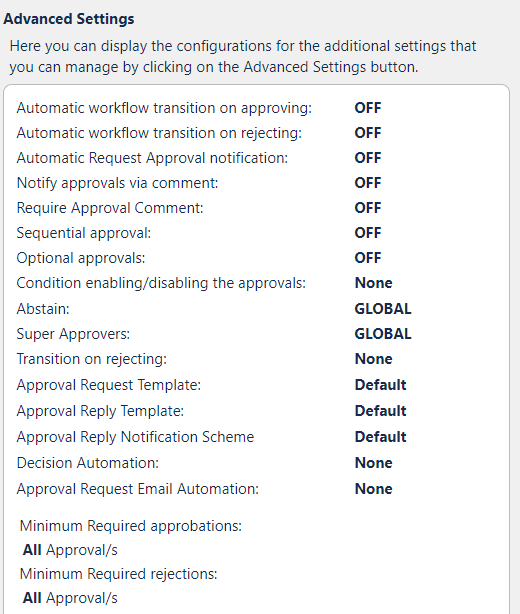The height and width of the screenshot is (614, 520).
Task: Click All Approval/s under Minimum Required approbations
Action: click(x=70, y=550)
